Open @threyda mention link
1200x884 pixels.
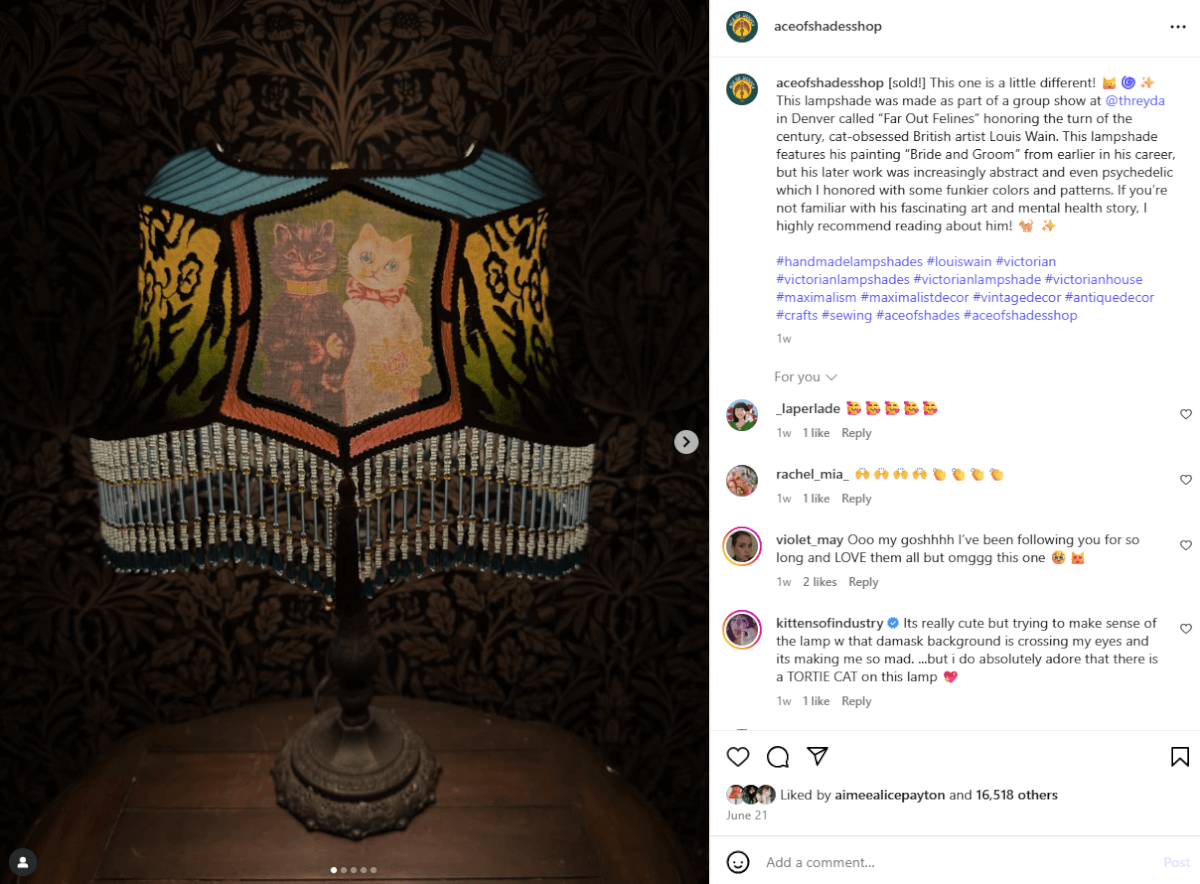click(x=1135, y=101)
